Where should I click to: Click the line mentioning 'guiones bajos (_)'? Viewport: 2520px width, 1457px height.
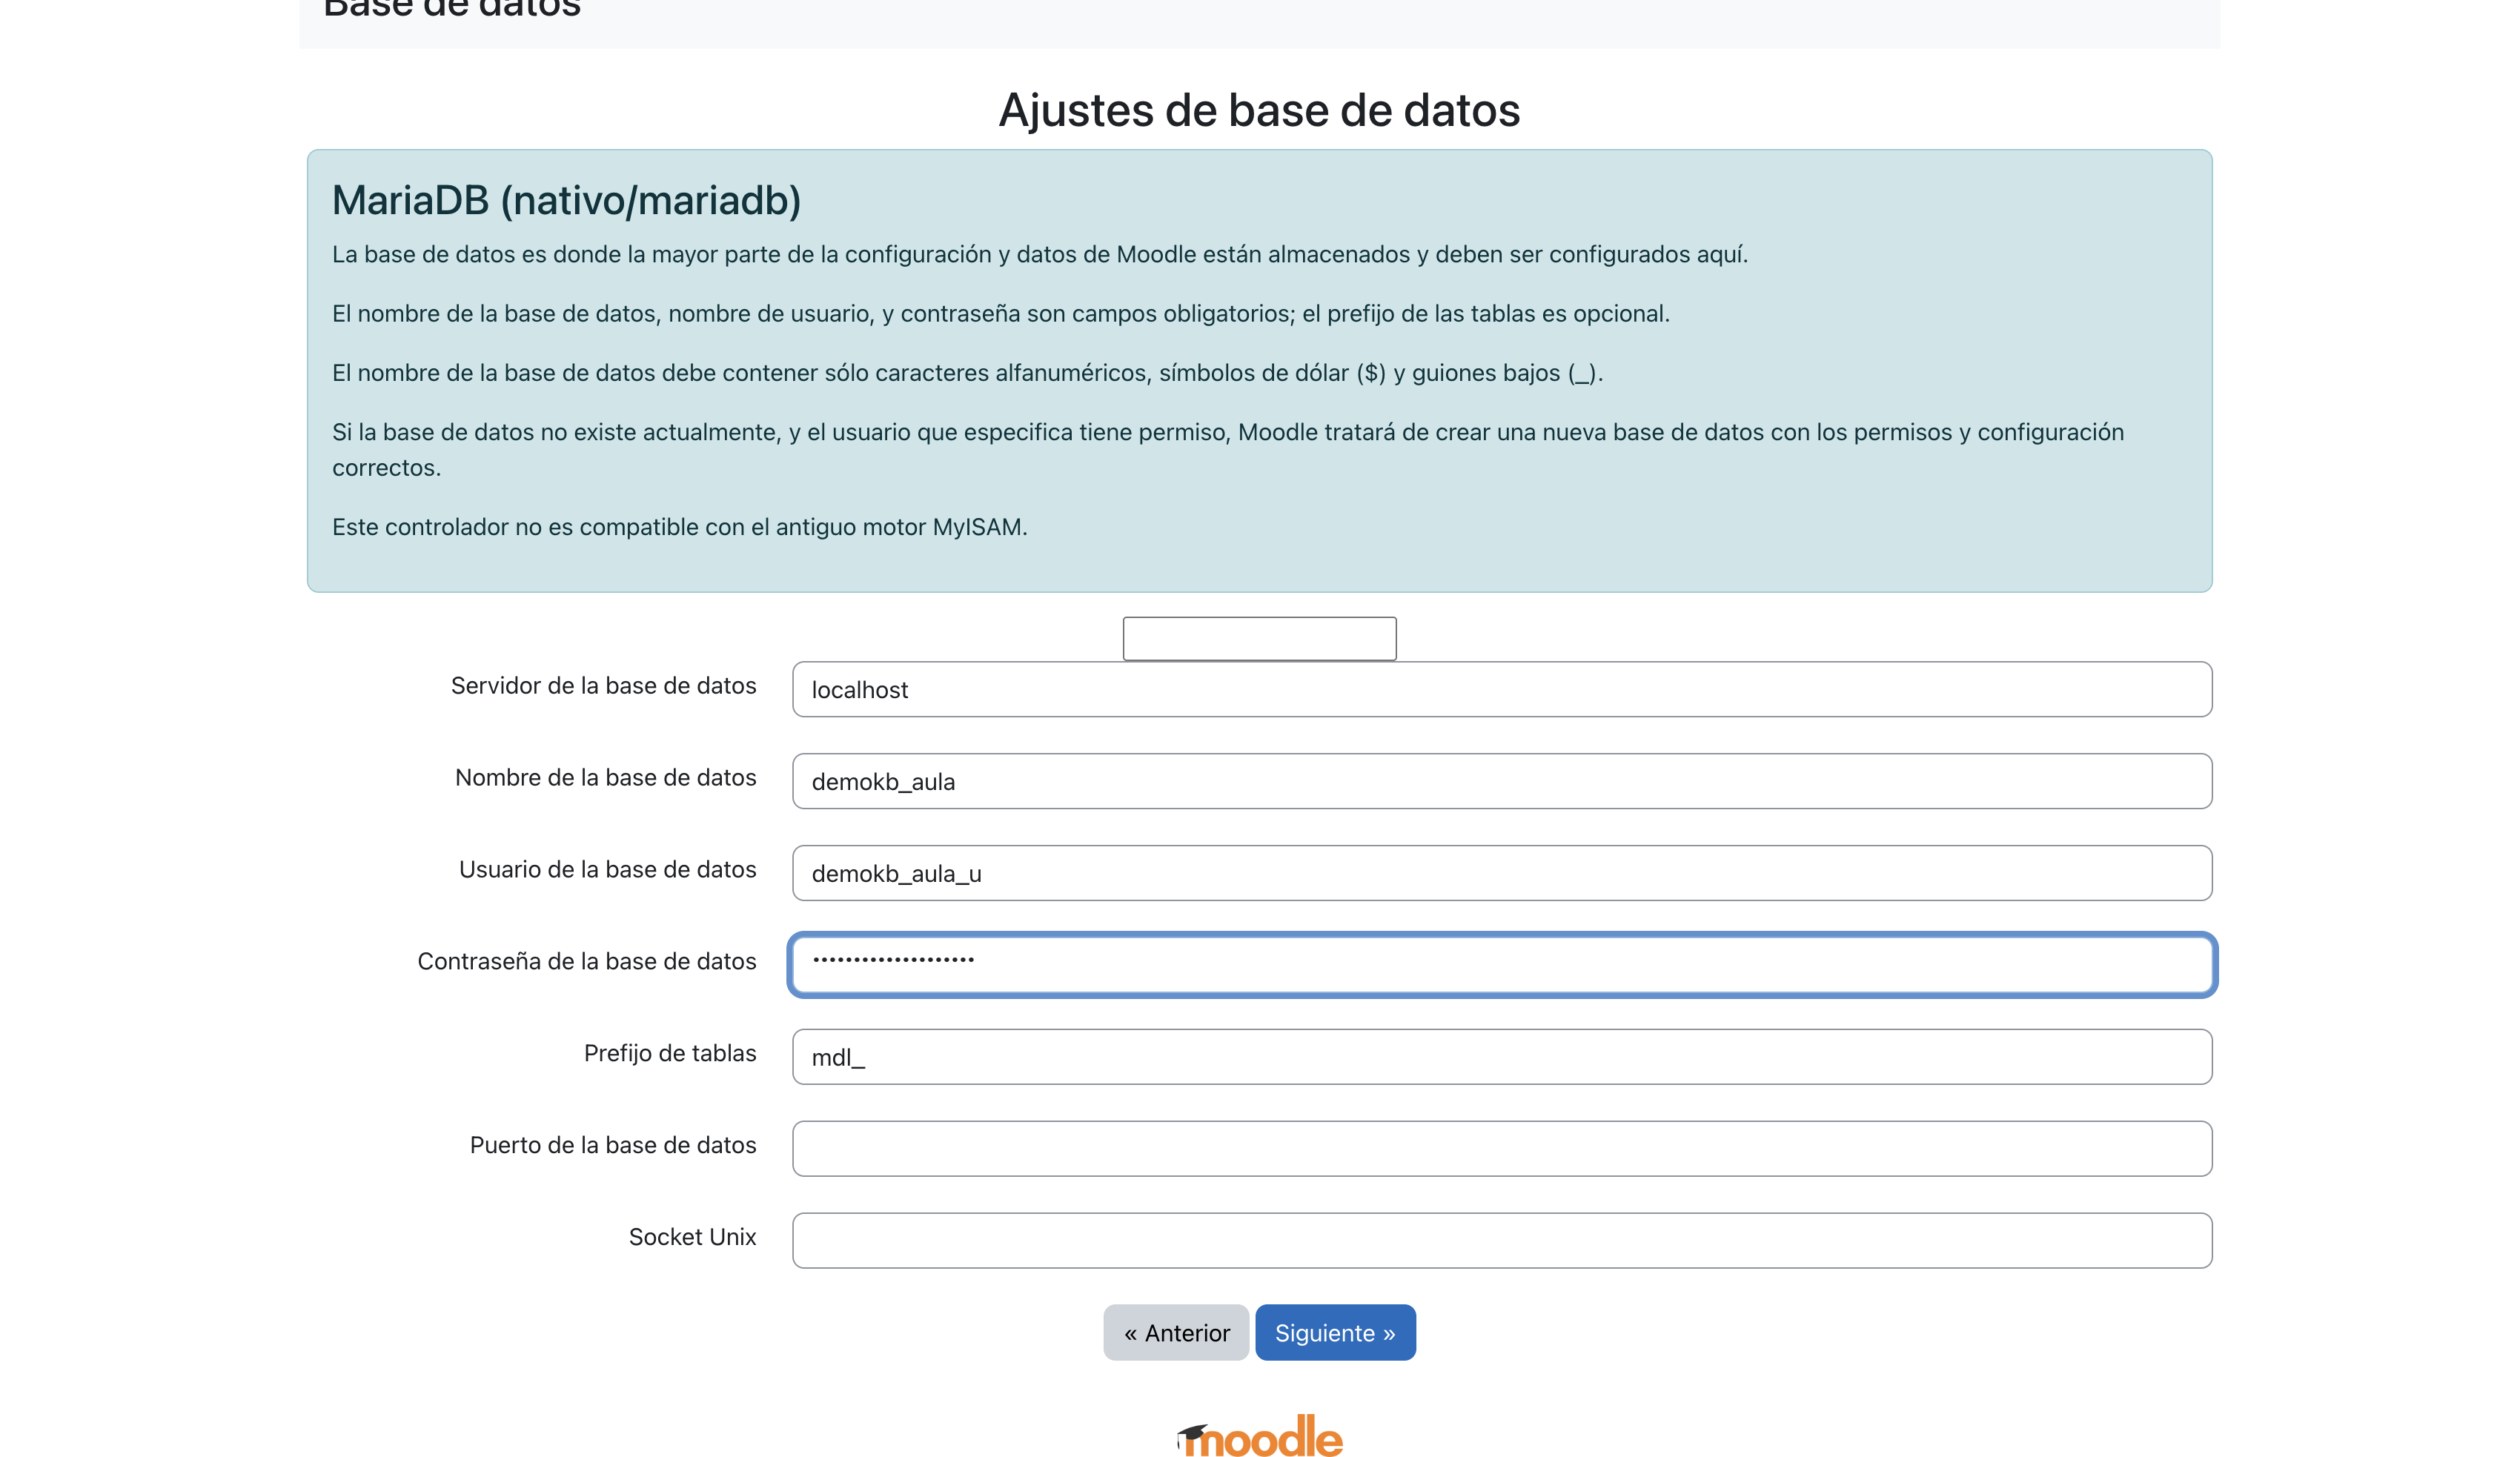pos(967,373)
